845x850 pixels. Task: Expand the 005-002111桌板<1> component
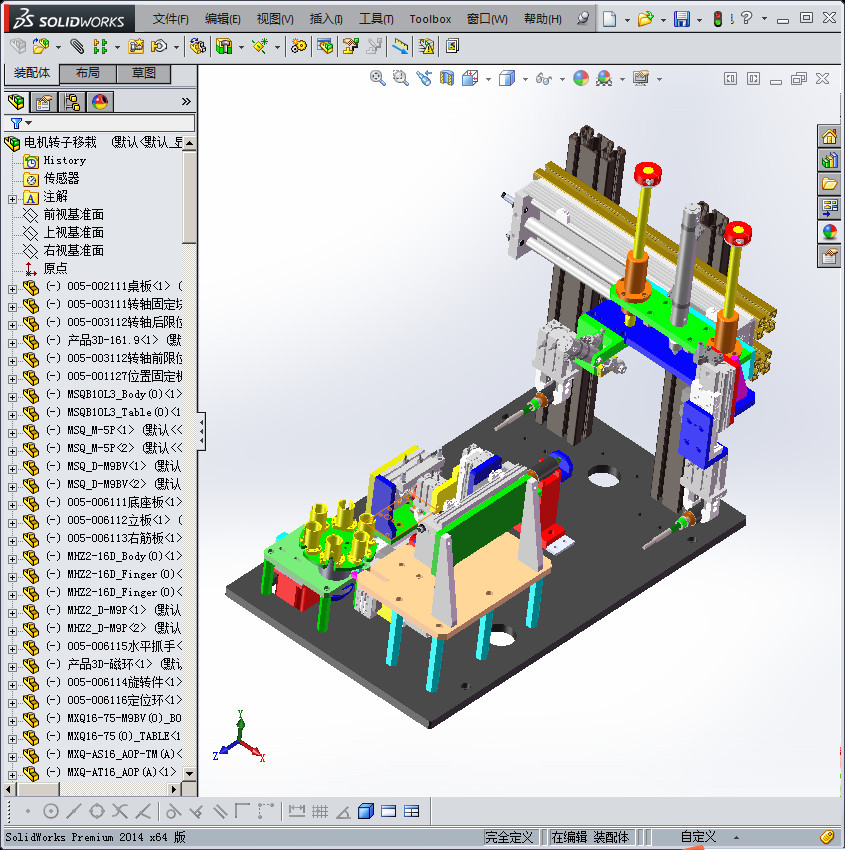point(12,289)
